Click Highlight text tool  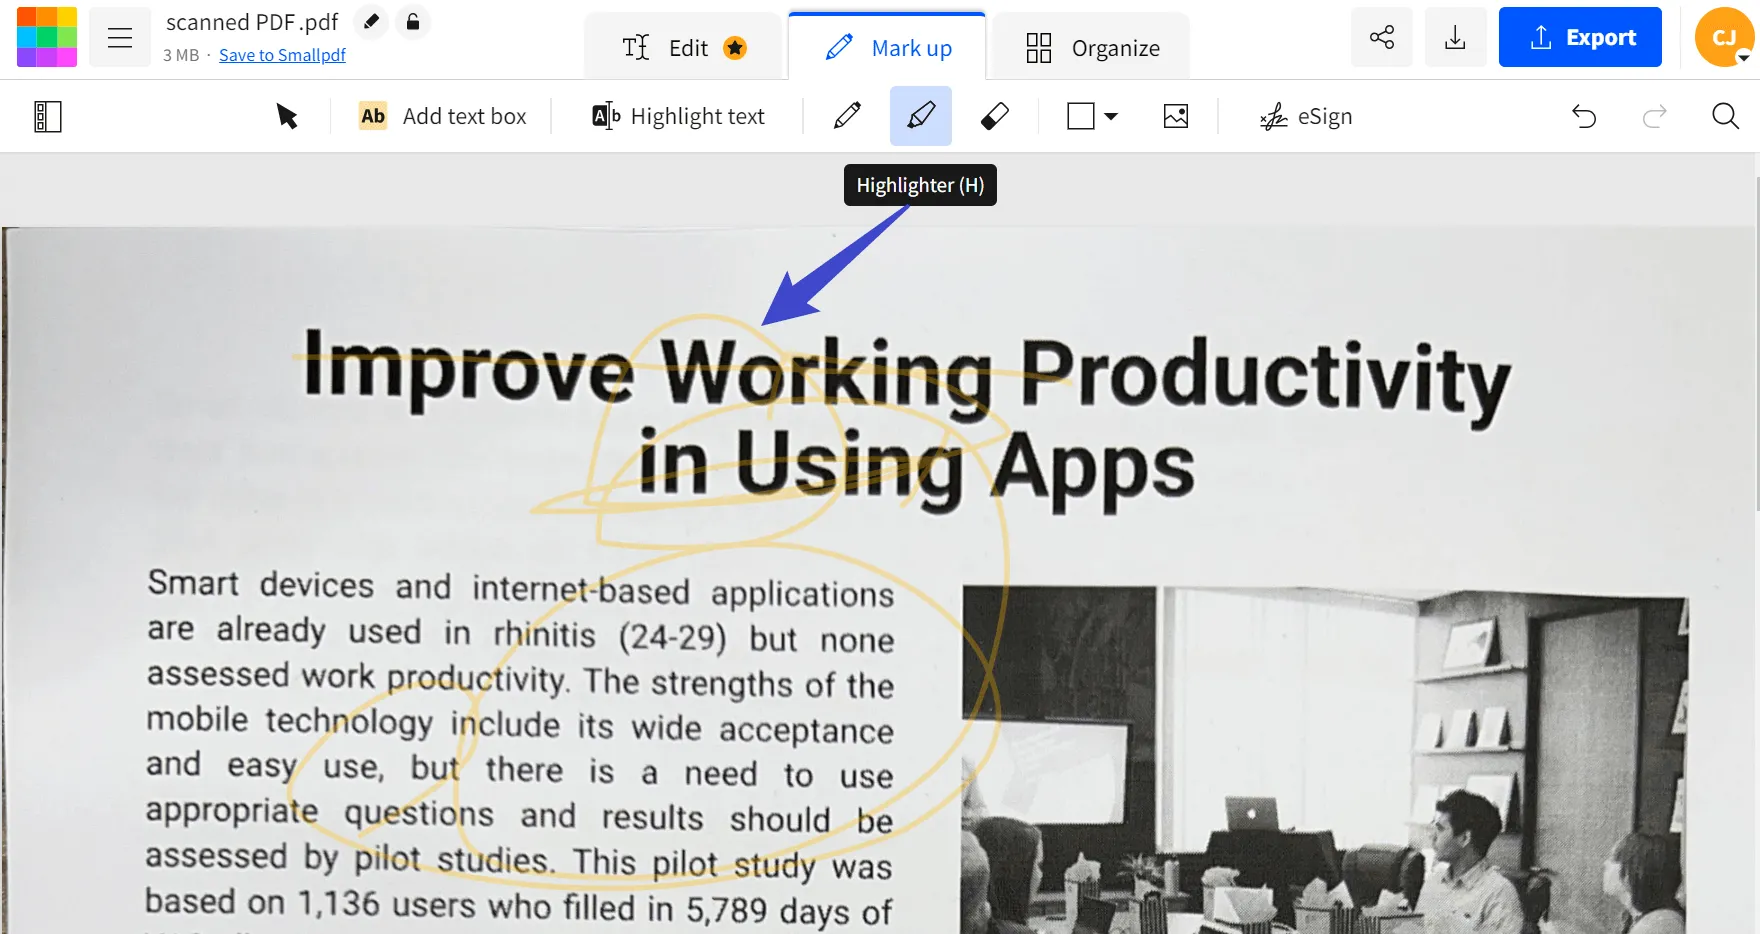[x=679, y=116]
